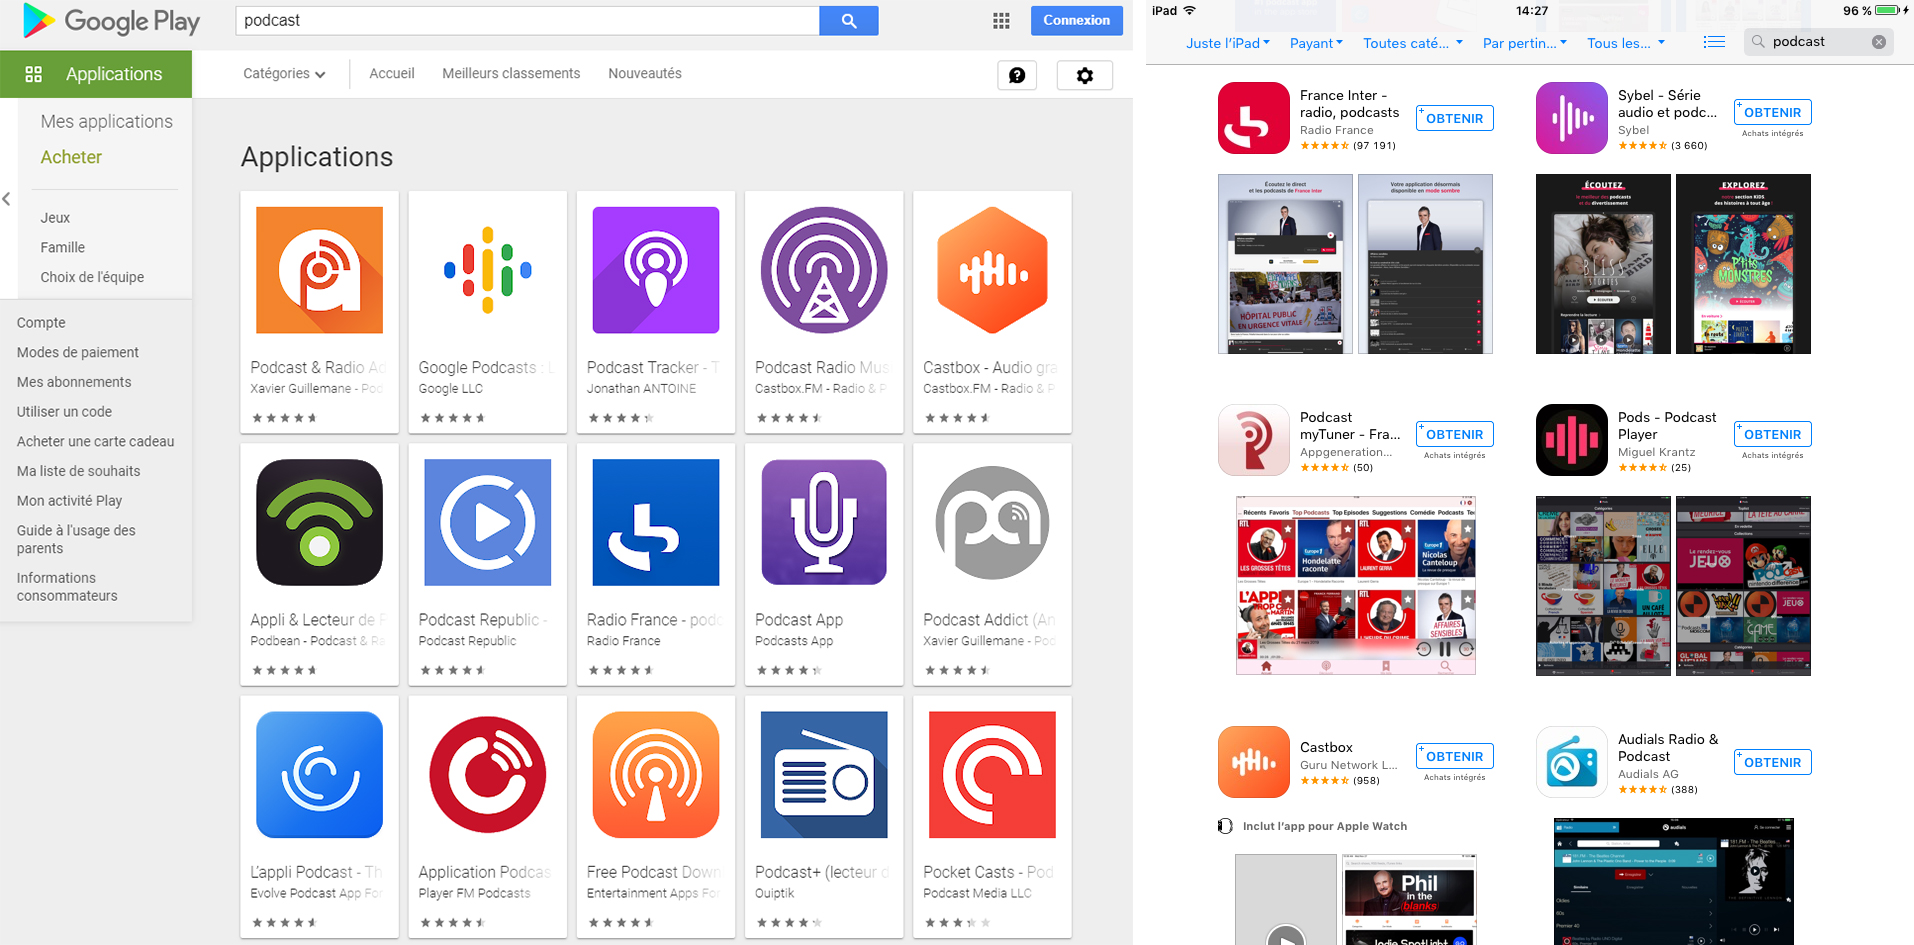Click the Google Play search input field

527,21
